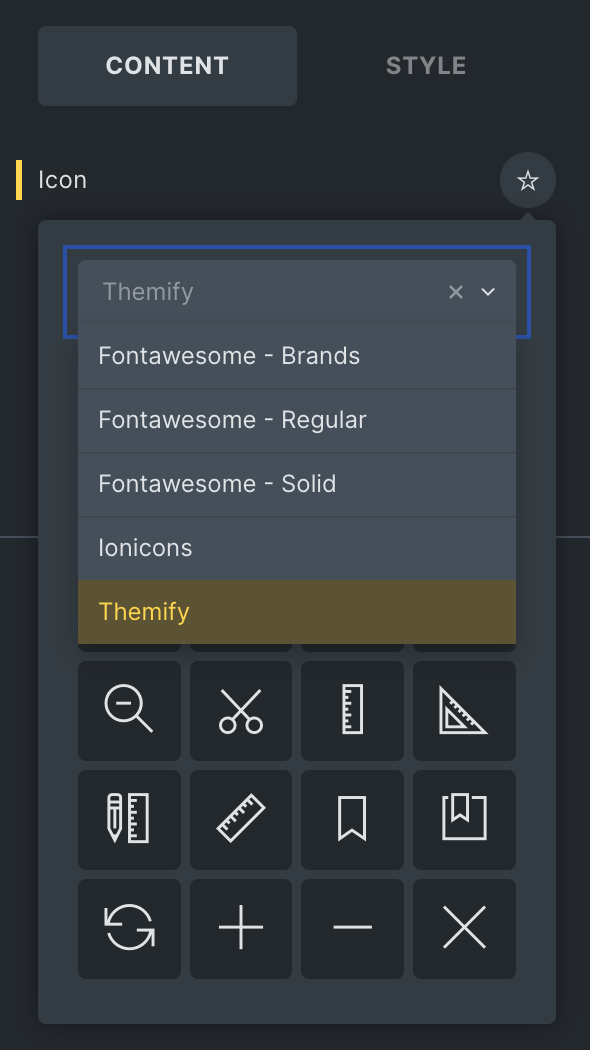Choose the scissors icon

tap(241, 710)
